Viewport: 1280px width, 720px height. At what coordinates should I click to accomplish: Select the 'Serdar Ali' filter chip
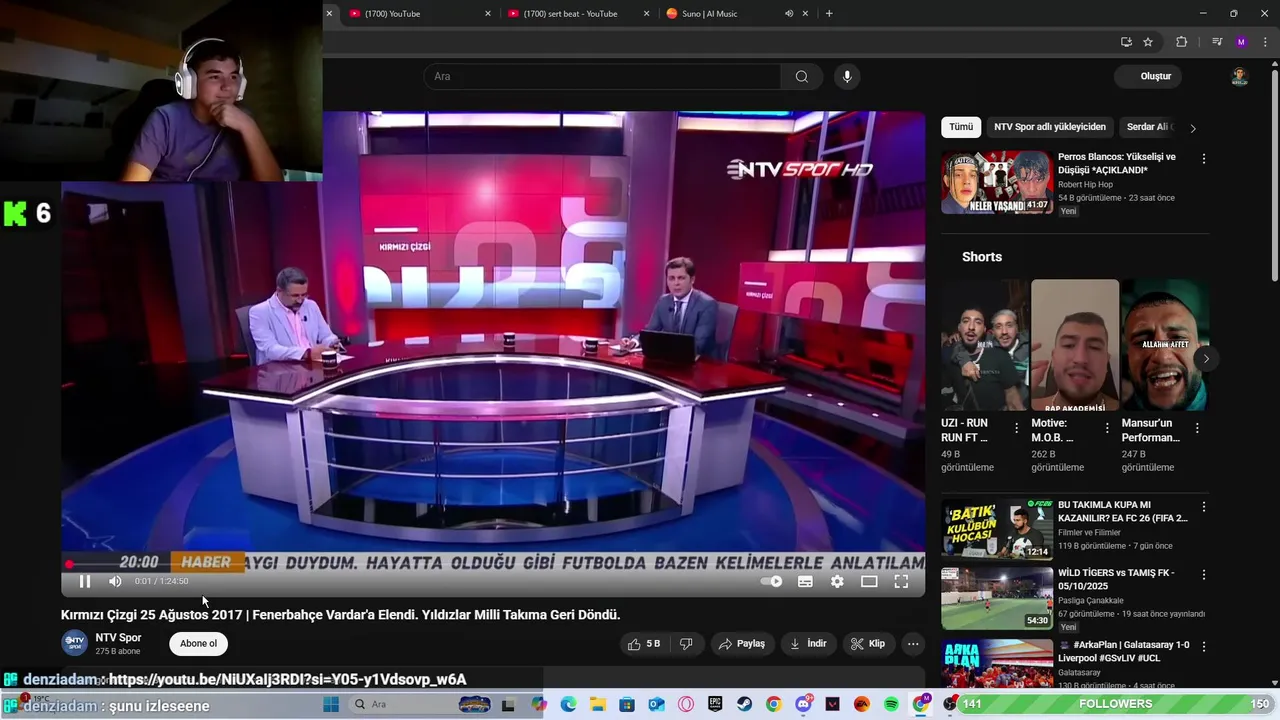pyautogui.click(x=1149, y=127)
